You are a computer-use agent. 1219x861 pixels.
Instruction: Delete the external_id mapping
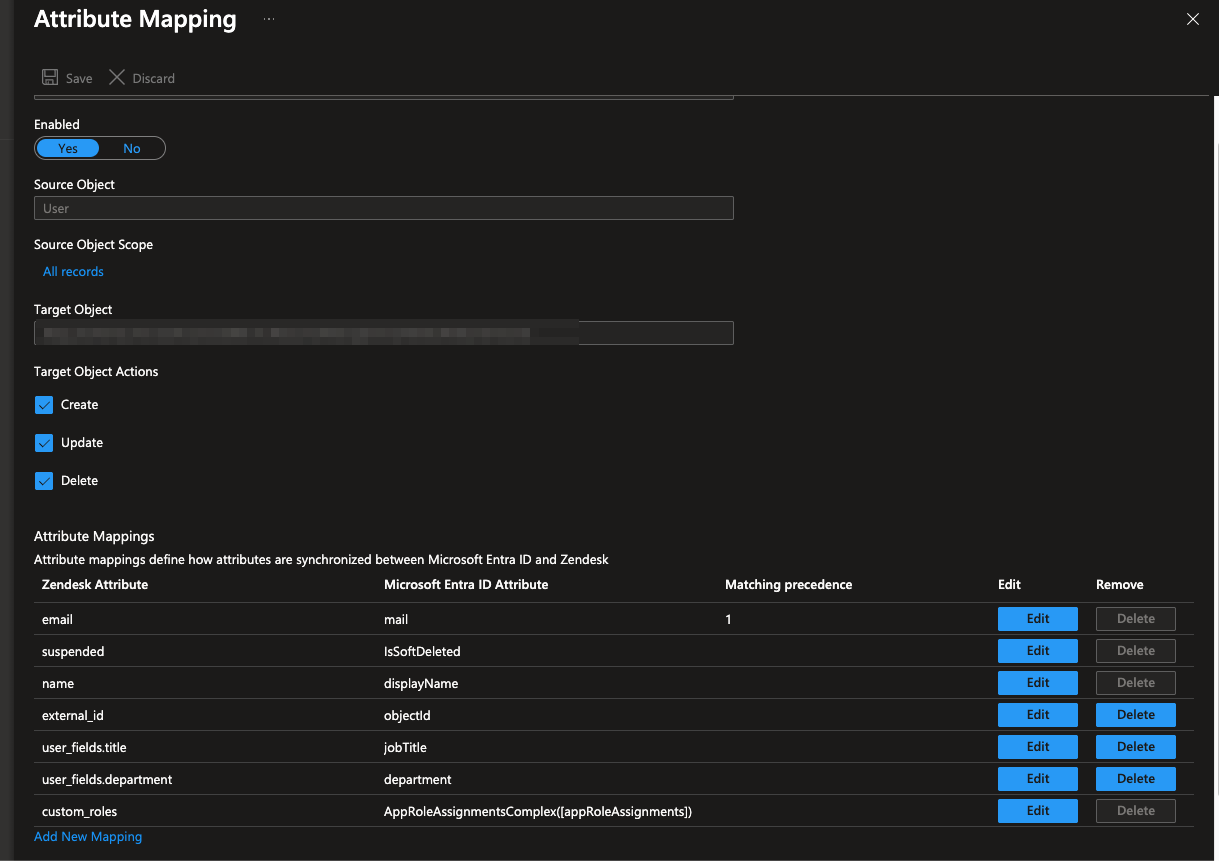1136,715
